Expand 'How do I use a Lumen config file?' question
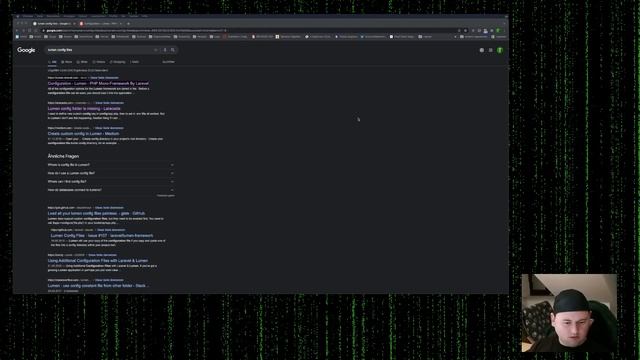This screenshot has height=360, width=640. [111, 173]
